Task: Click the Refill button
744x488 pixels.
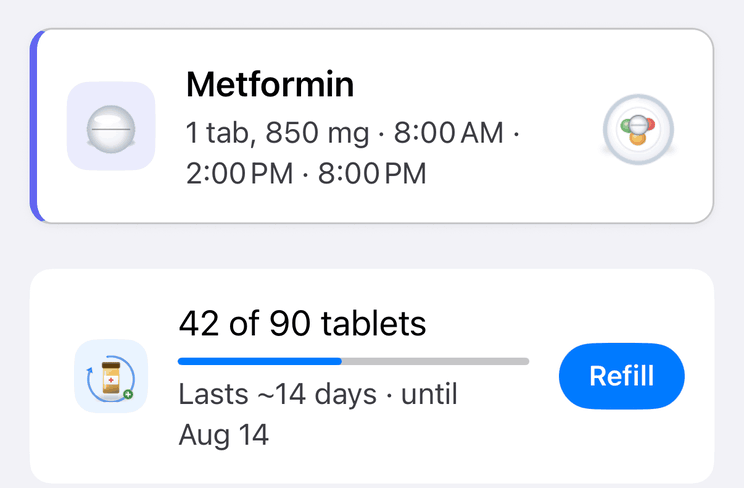Action: pyautogui.click(x=622, y=376)
